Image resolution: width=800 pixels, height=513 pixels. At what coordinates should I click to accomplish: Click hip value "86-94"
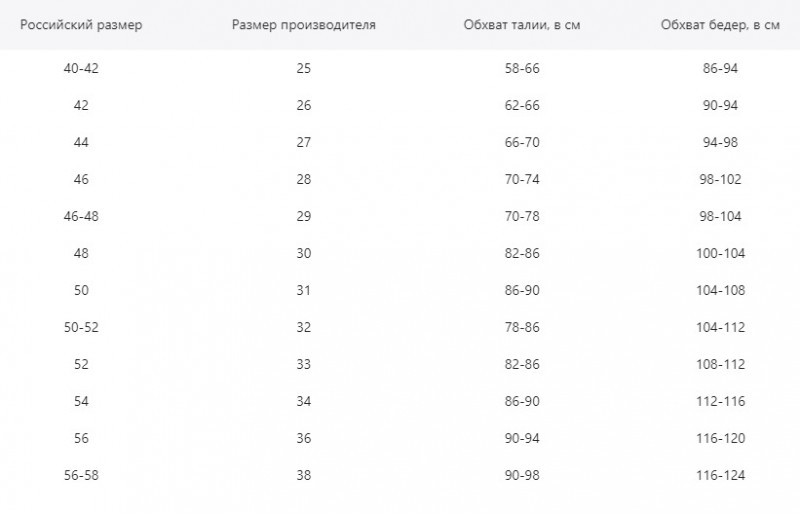(x=720, y=69)
